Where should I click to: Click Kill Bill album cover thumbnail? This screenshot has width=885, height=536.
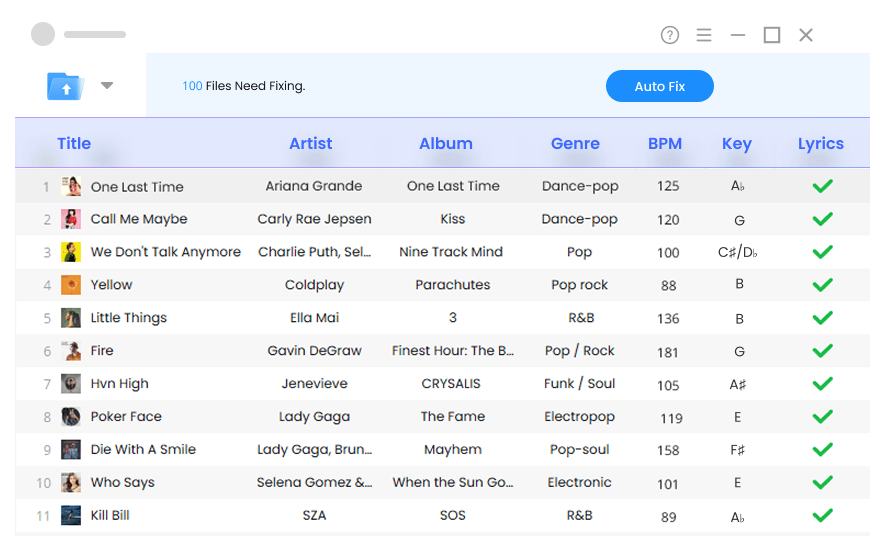pyautogui.click(x=71, y=515)
